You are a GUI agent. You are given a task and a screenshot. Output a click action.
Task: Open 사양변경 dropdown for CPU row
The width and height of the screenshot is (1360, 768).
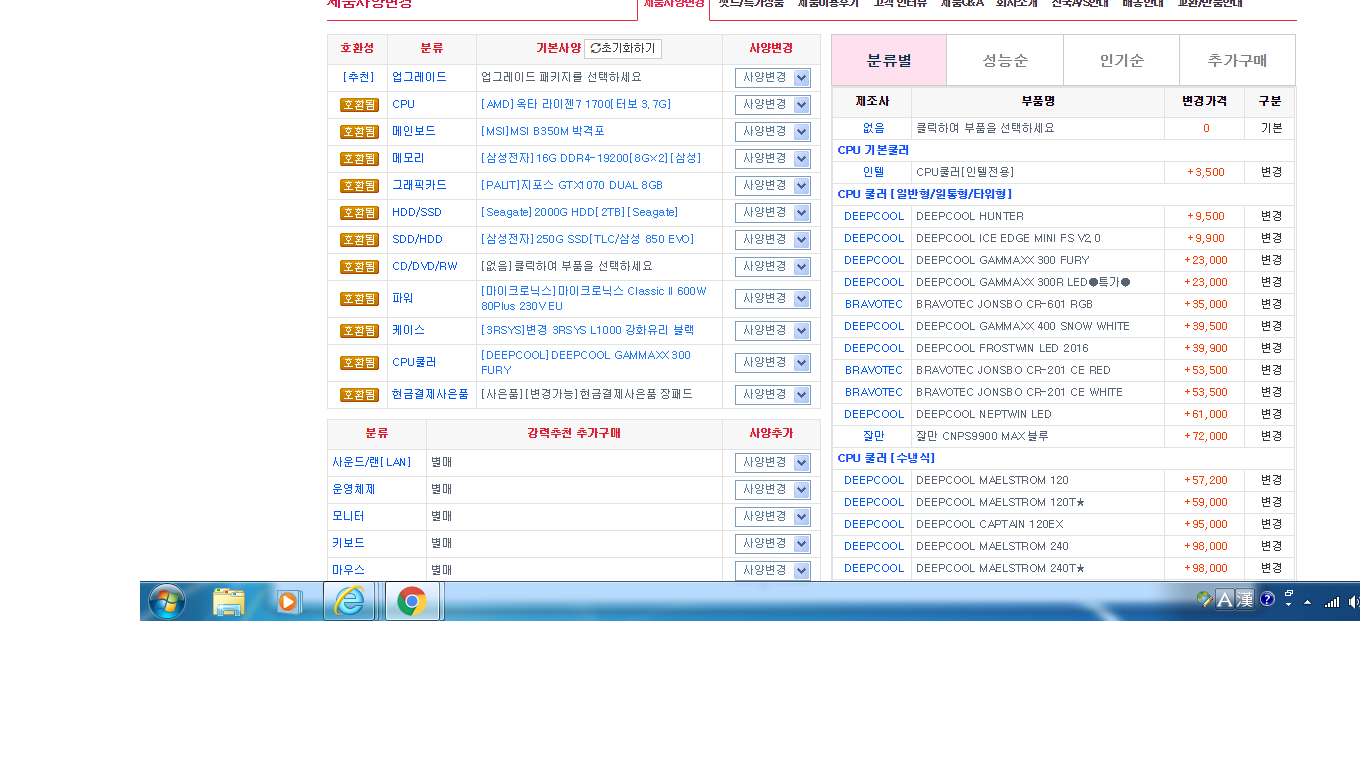pyautogui.click(x=772, y=105)
